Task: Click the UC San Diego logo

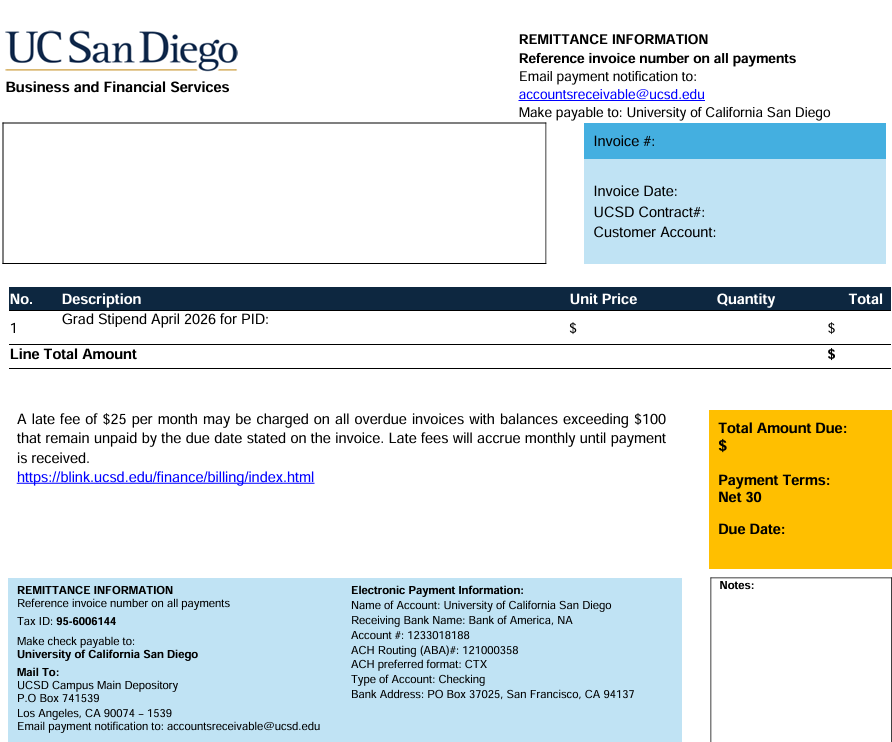Action: pos(121,49)
